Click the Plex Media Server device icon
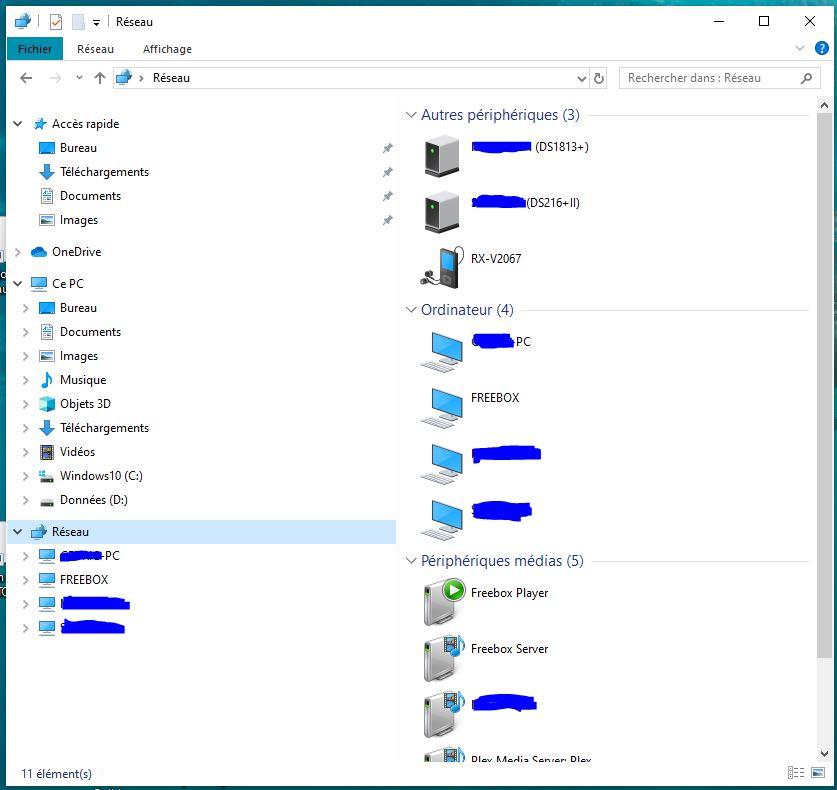This screenshot has width=837, height=790. (x=443, y=754)
